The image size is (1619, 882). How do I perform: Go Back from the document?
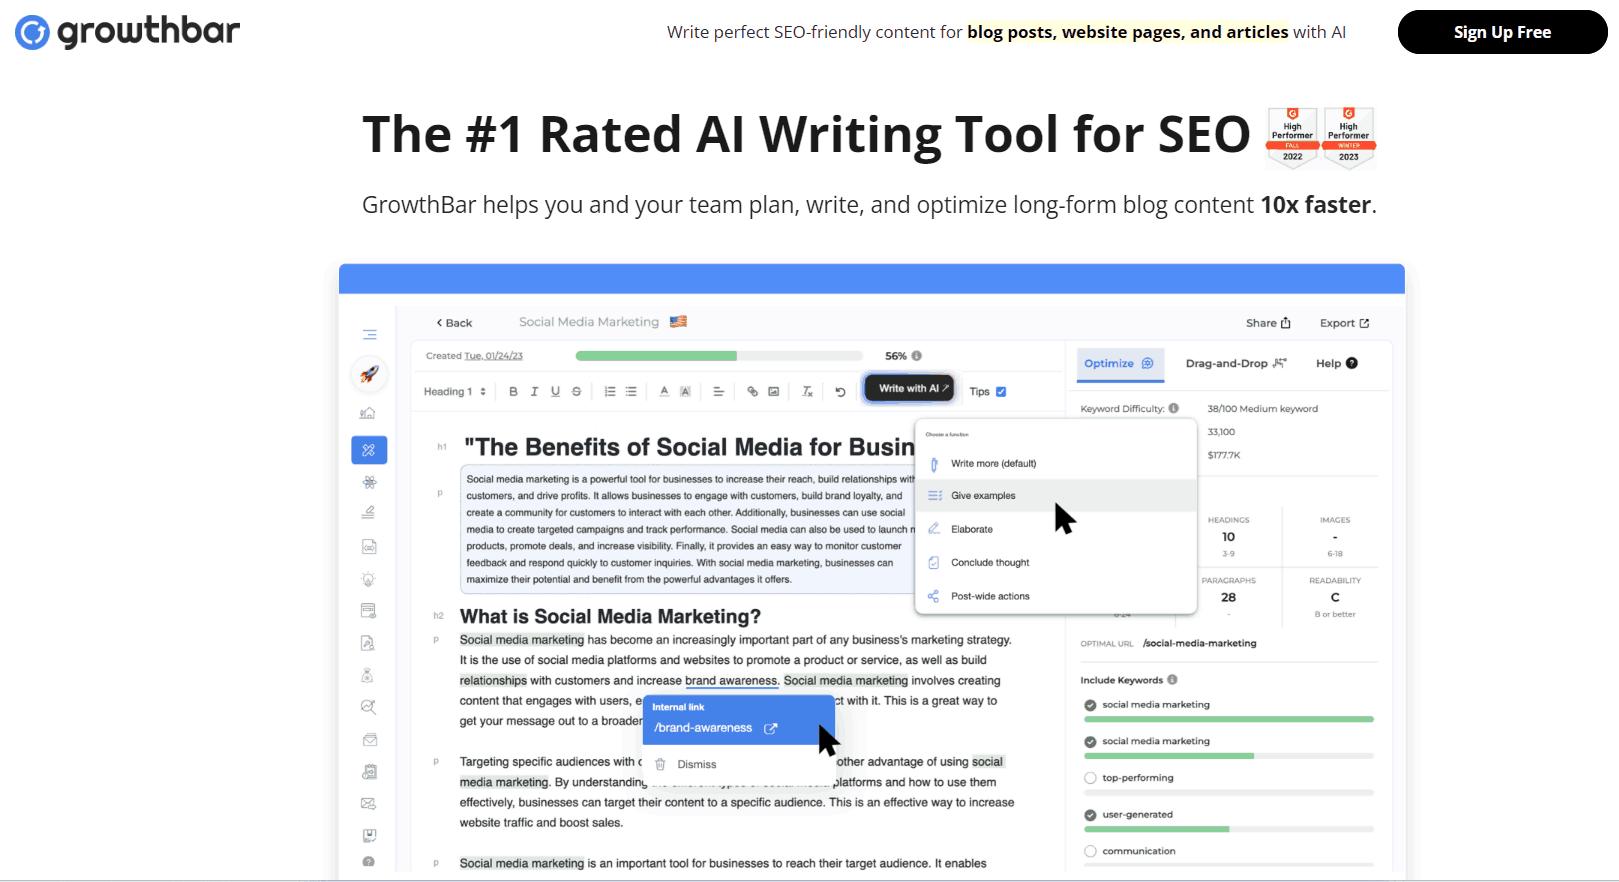click(454, 323)
